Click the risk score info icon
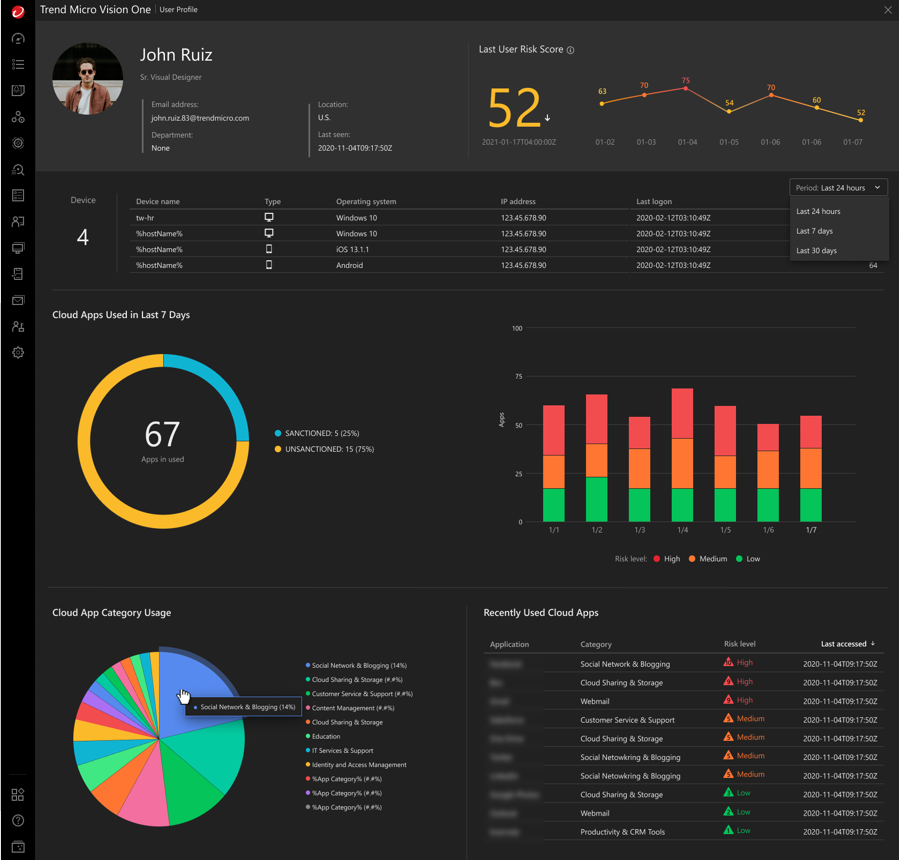The height and width of the screenshot is (860, 899). tap(570, 50)
